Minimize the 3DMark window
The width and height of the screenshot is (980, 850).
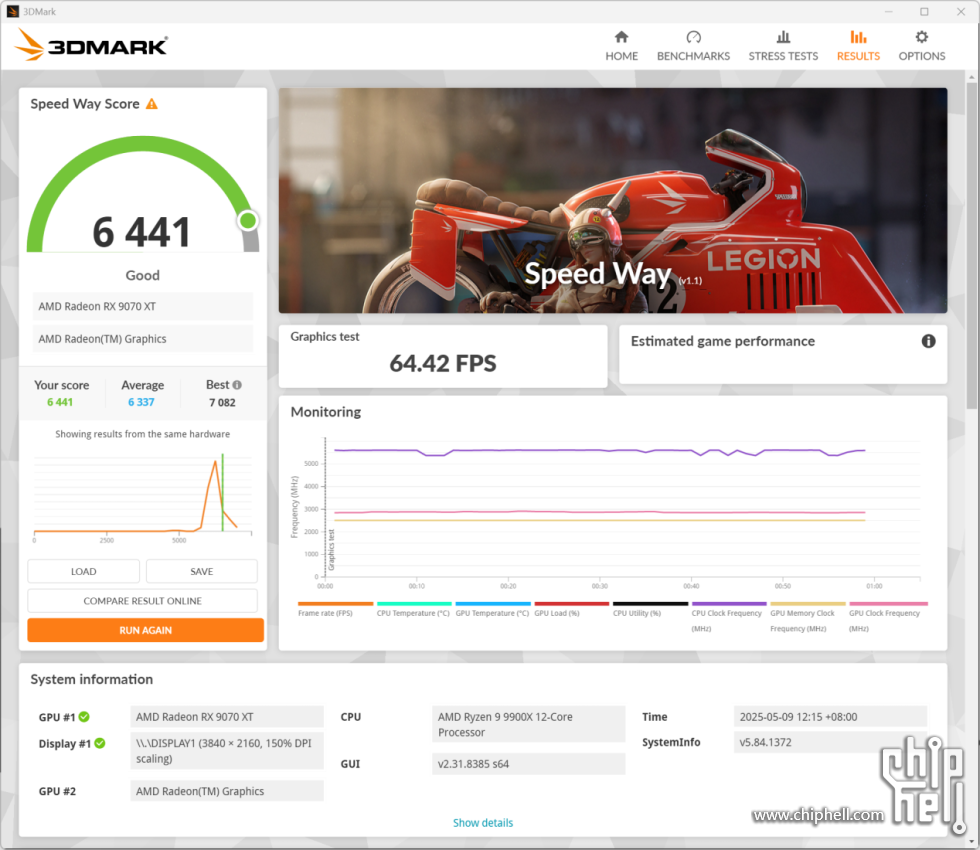(889, 11)
